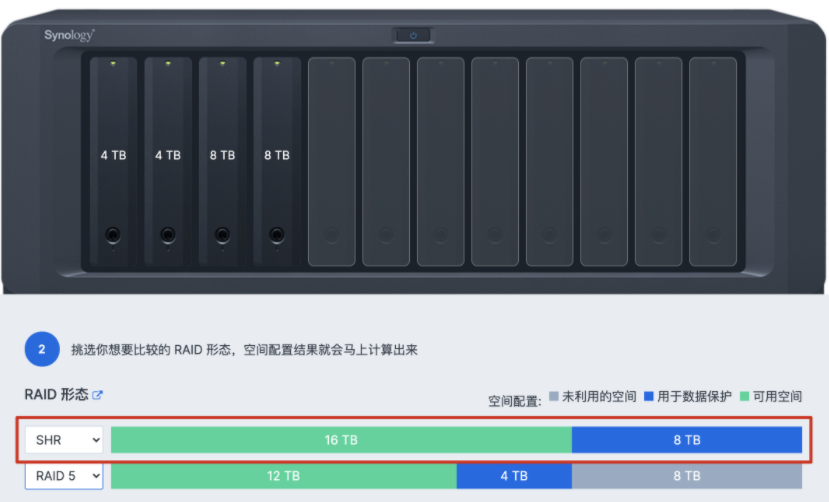The image size is (829, 502).
Task: Click the green 可用空间 legend swatch
Action: (746, 397)
